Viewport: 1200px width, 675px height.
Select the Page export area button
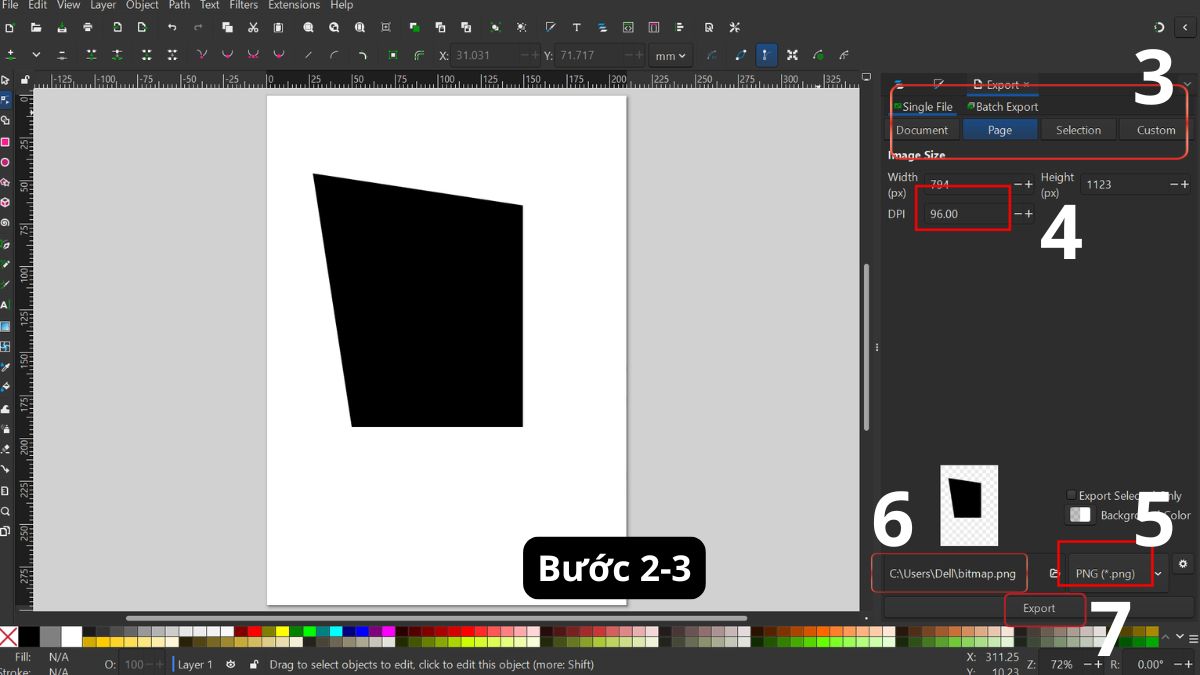coord(1000,129)
